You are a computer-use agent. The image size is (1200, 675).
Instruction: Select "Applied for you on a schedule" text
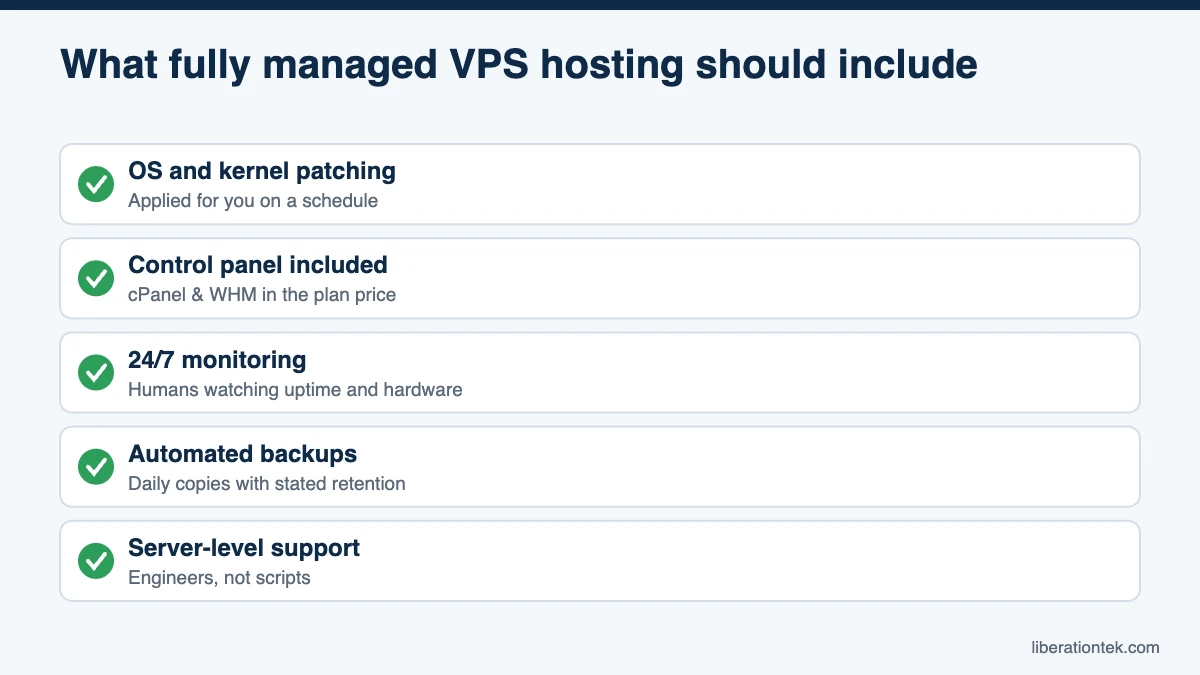253,201
